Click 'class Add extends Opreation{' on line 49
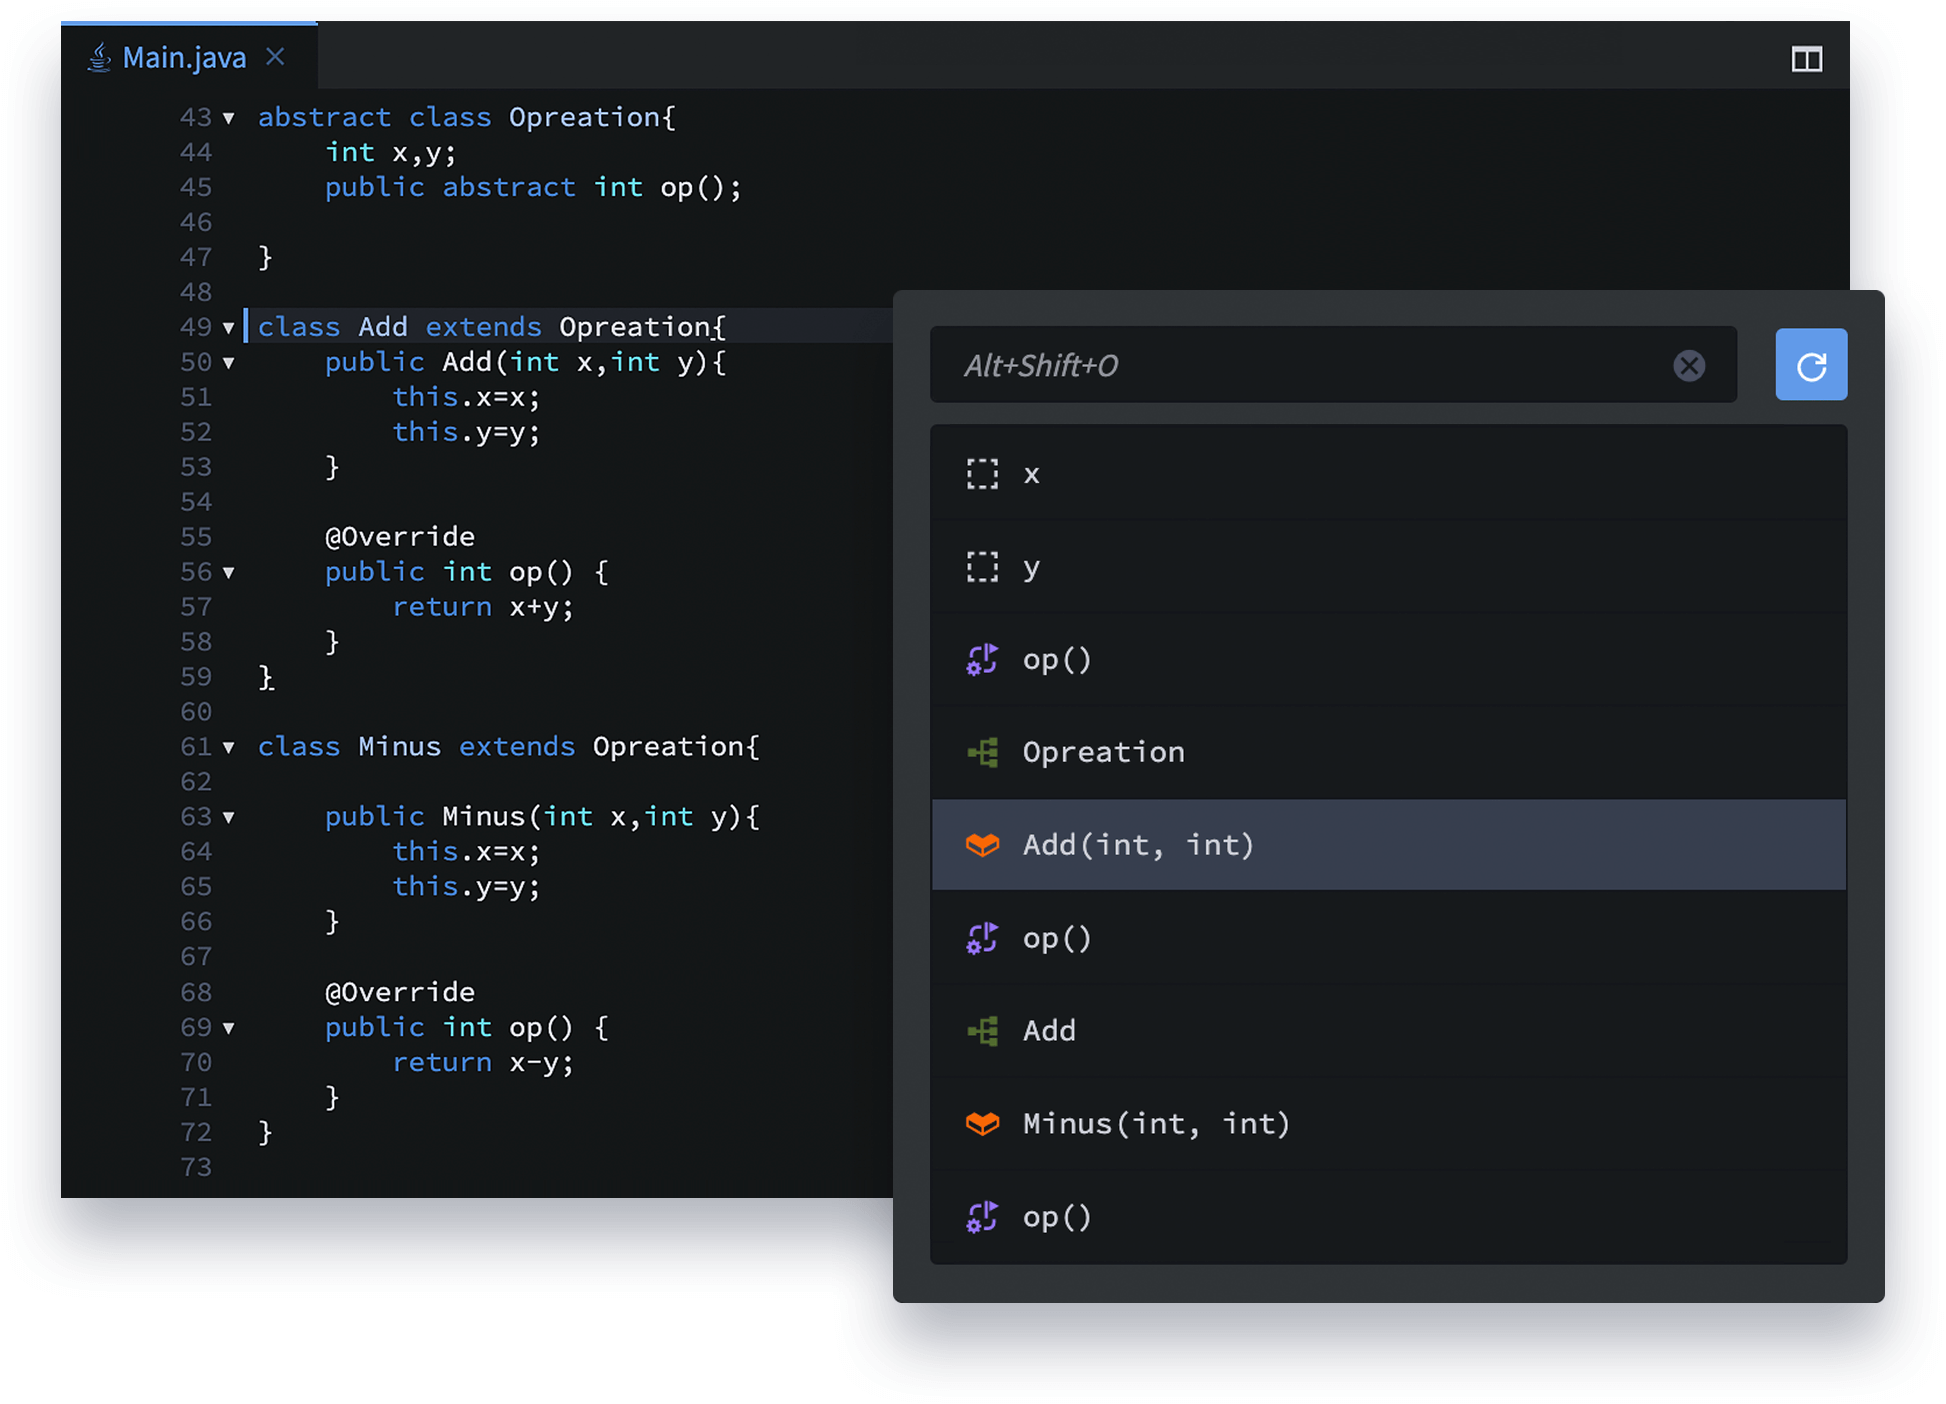The width and height of the screenshot is (1946, 1404). coord(492,327)
